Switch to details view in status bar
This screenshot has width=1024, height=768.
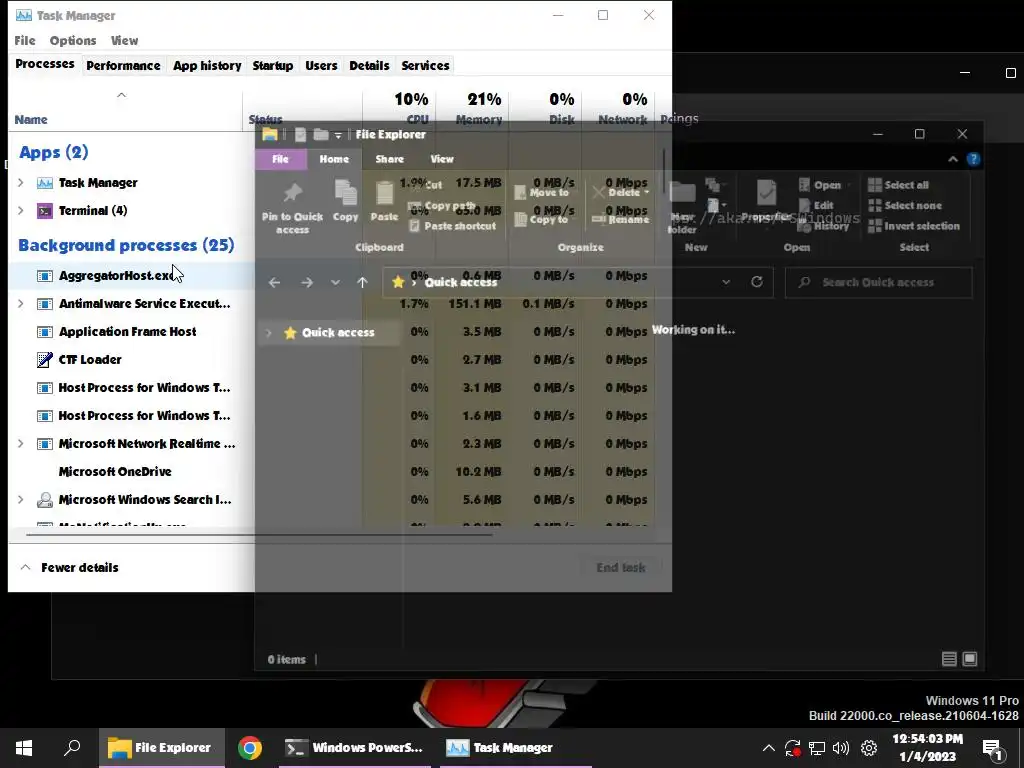[x=950, y=659]
